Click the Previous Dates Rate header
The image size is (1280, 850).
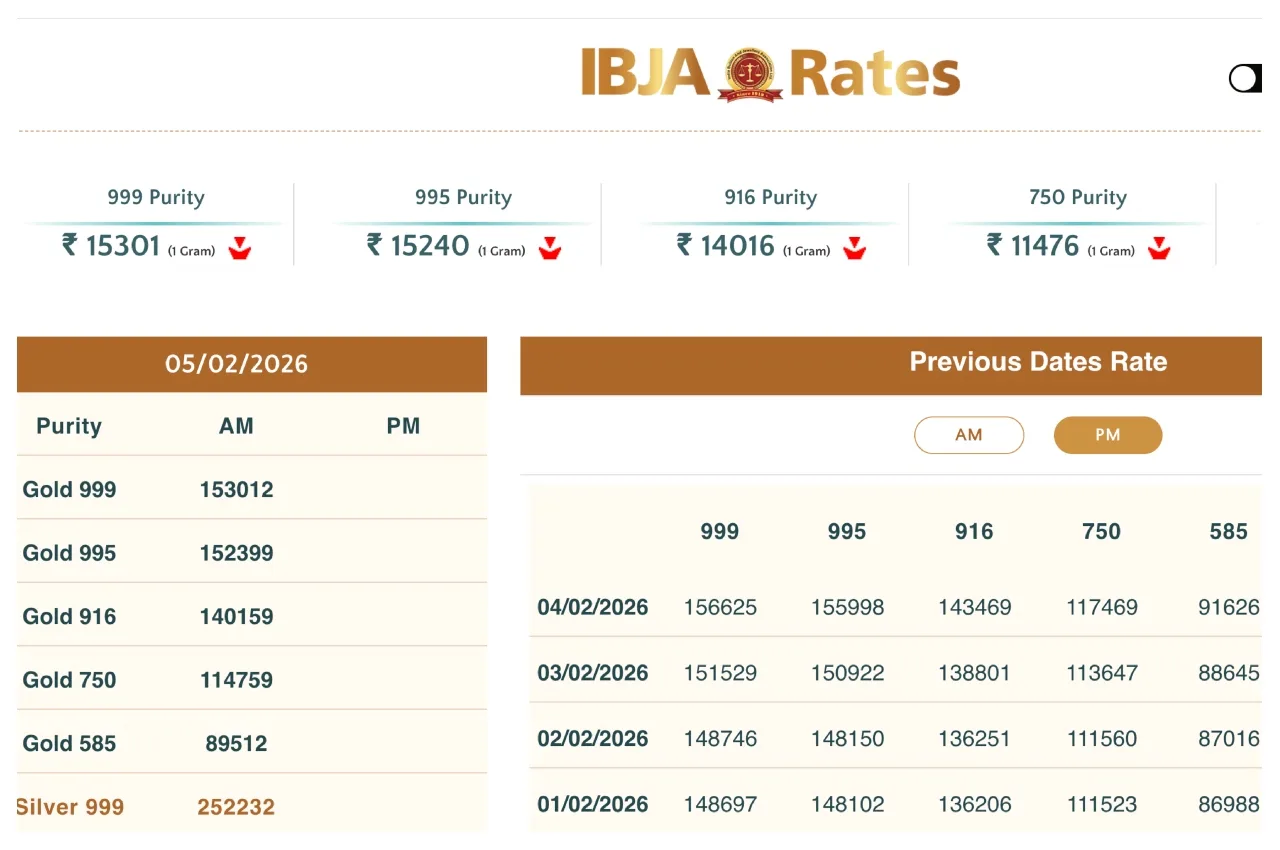coord(1038,362)
